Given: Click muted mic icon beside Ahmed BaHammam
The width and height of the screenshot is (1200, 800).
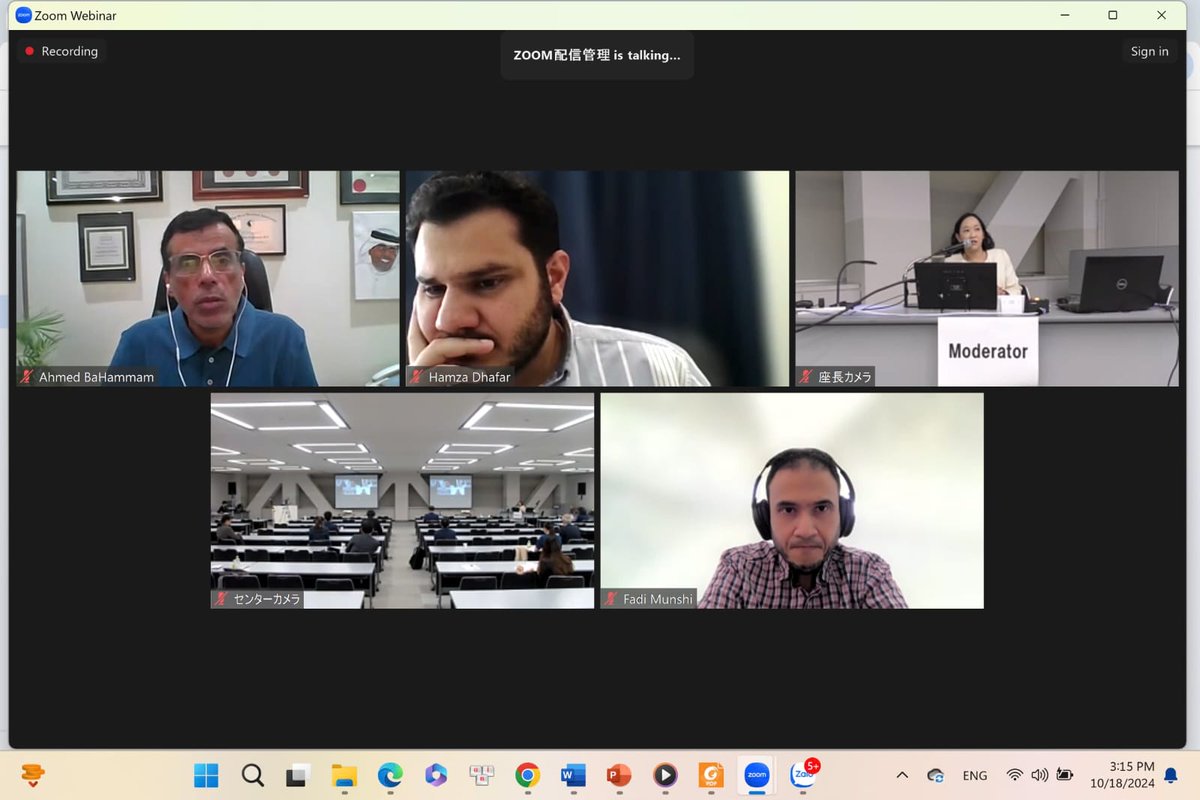Looking at the screenshot, I should point(27,377).
